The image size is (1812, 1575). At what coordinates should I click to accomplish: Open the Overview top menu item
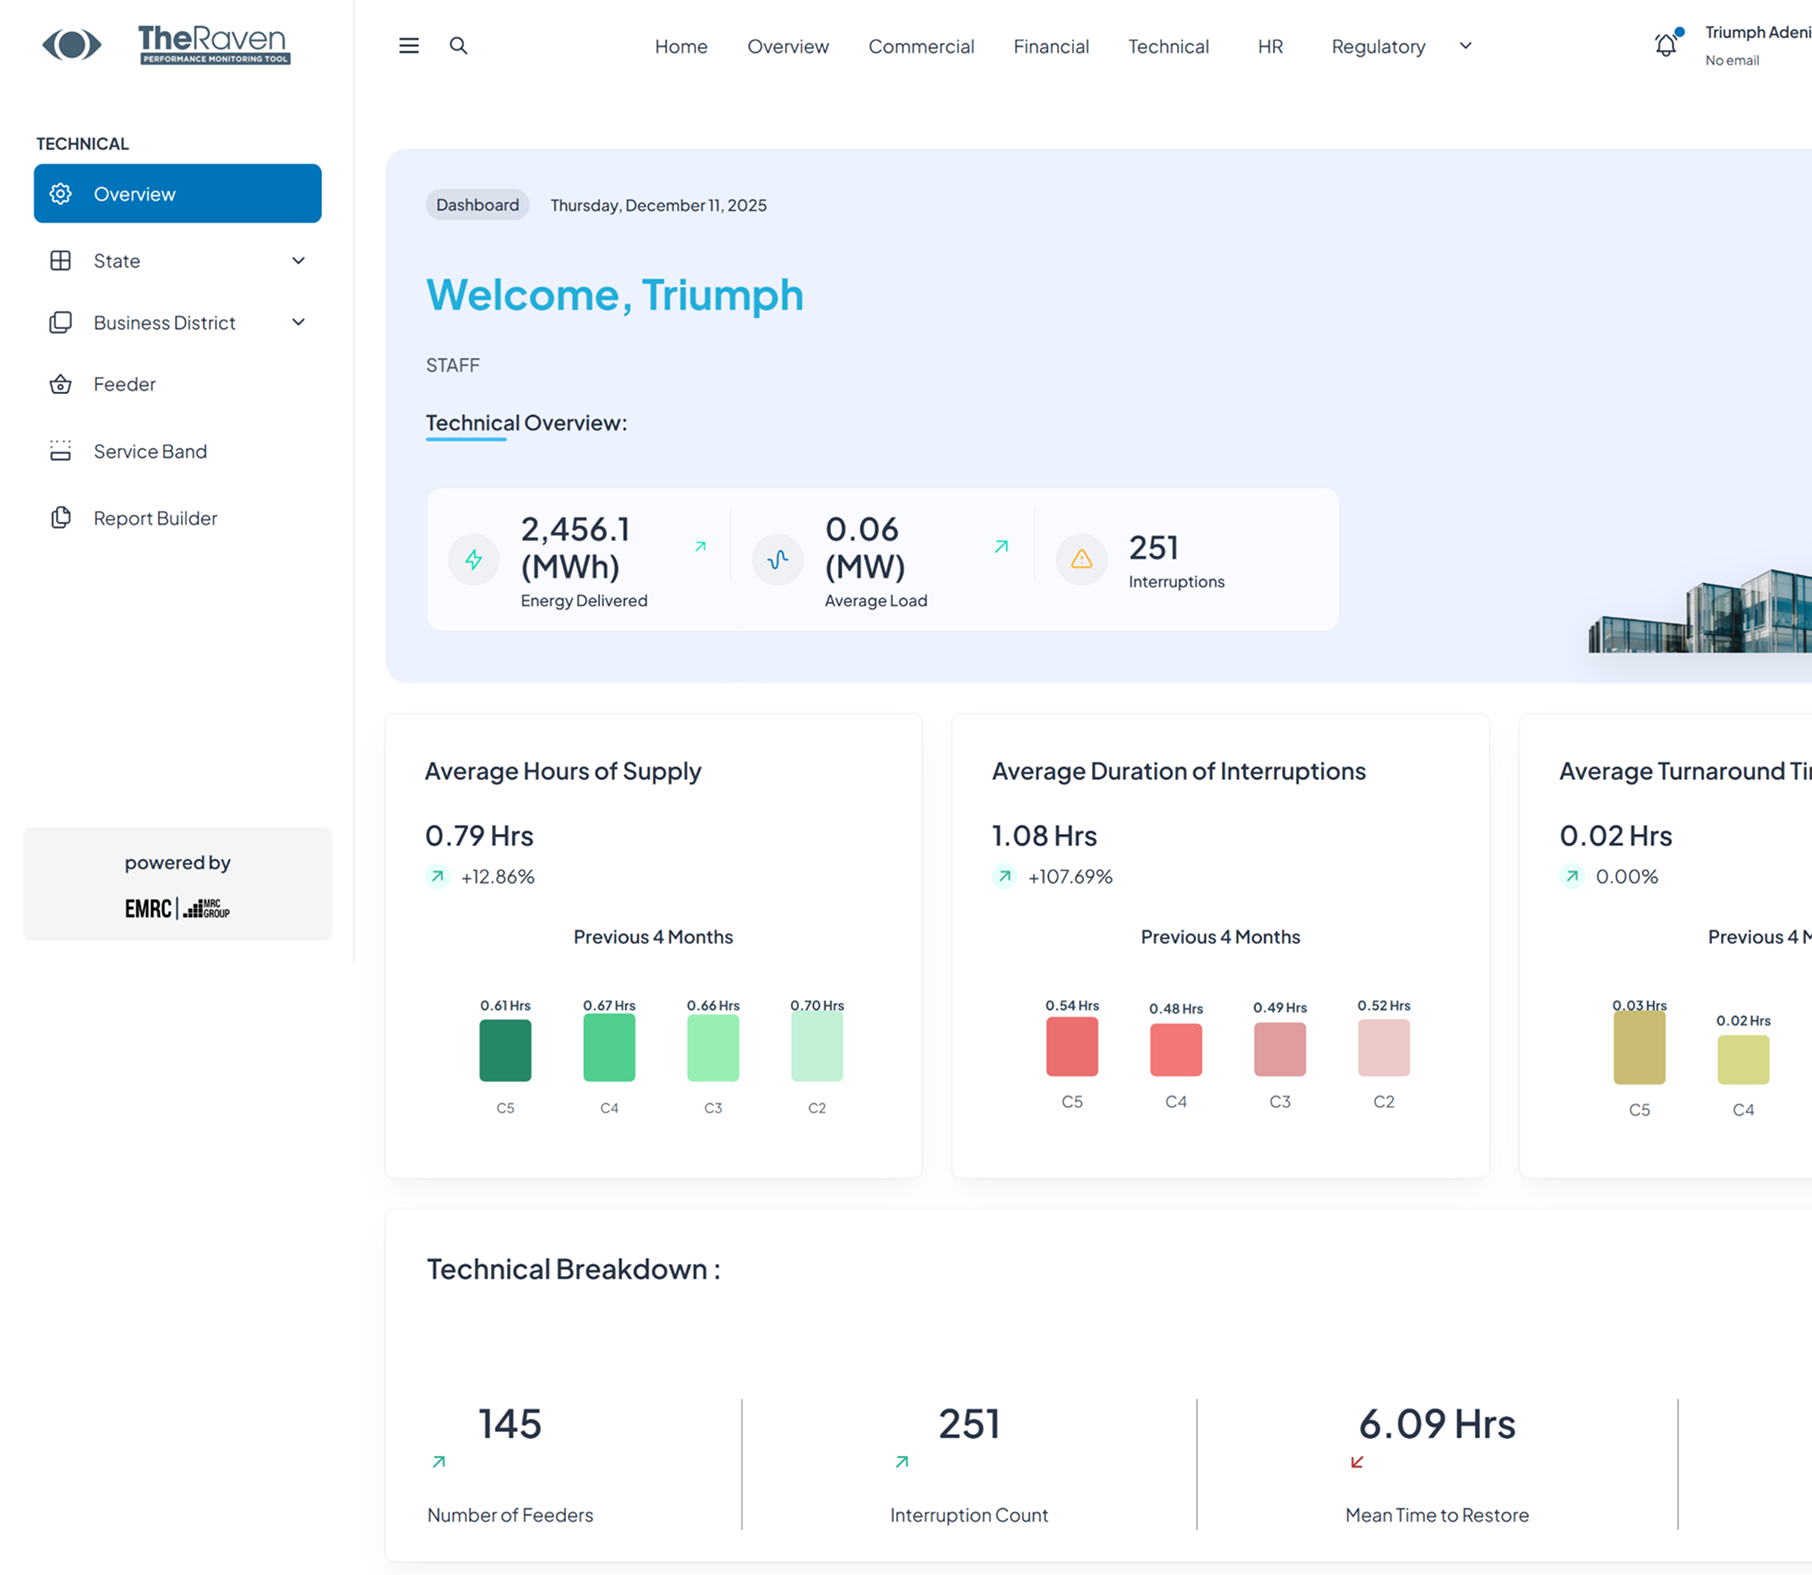pyautogui.click(x=788, y=46)
